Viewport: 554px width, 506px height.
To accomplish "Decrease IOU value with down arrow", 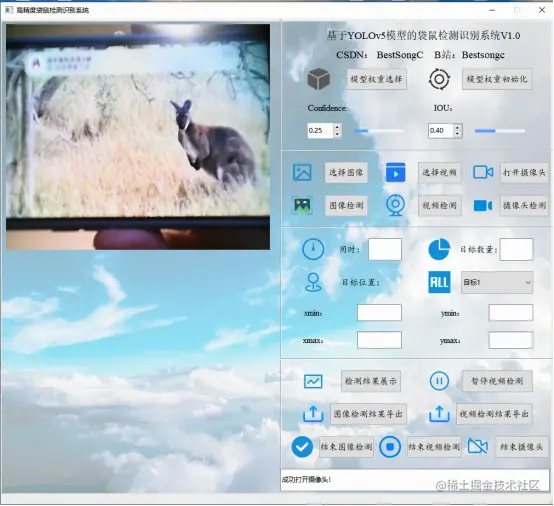I will pos(458,134).
